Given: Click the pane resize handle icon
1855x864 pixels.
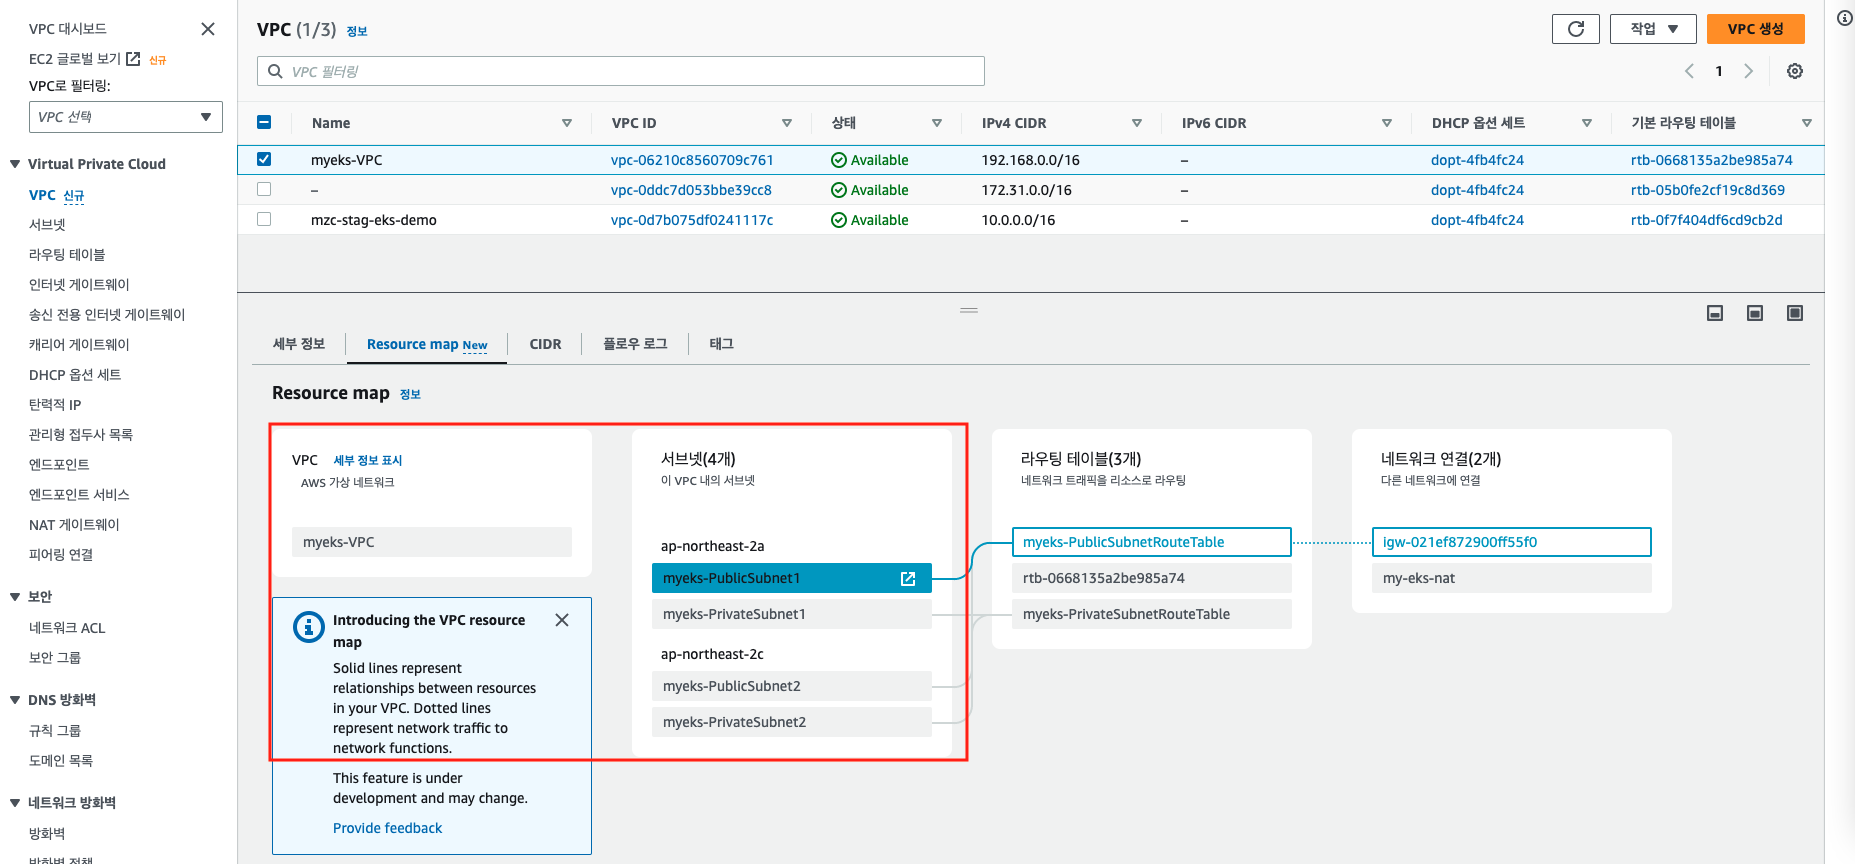Looking at the screenshot, I should [969, 310].
